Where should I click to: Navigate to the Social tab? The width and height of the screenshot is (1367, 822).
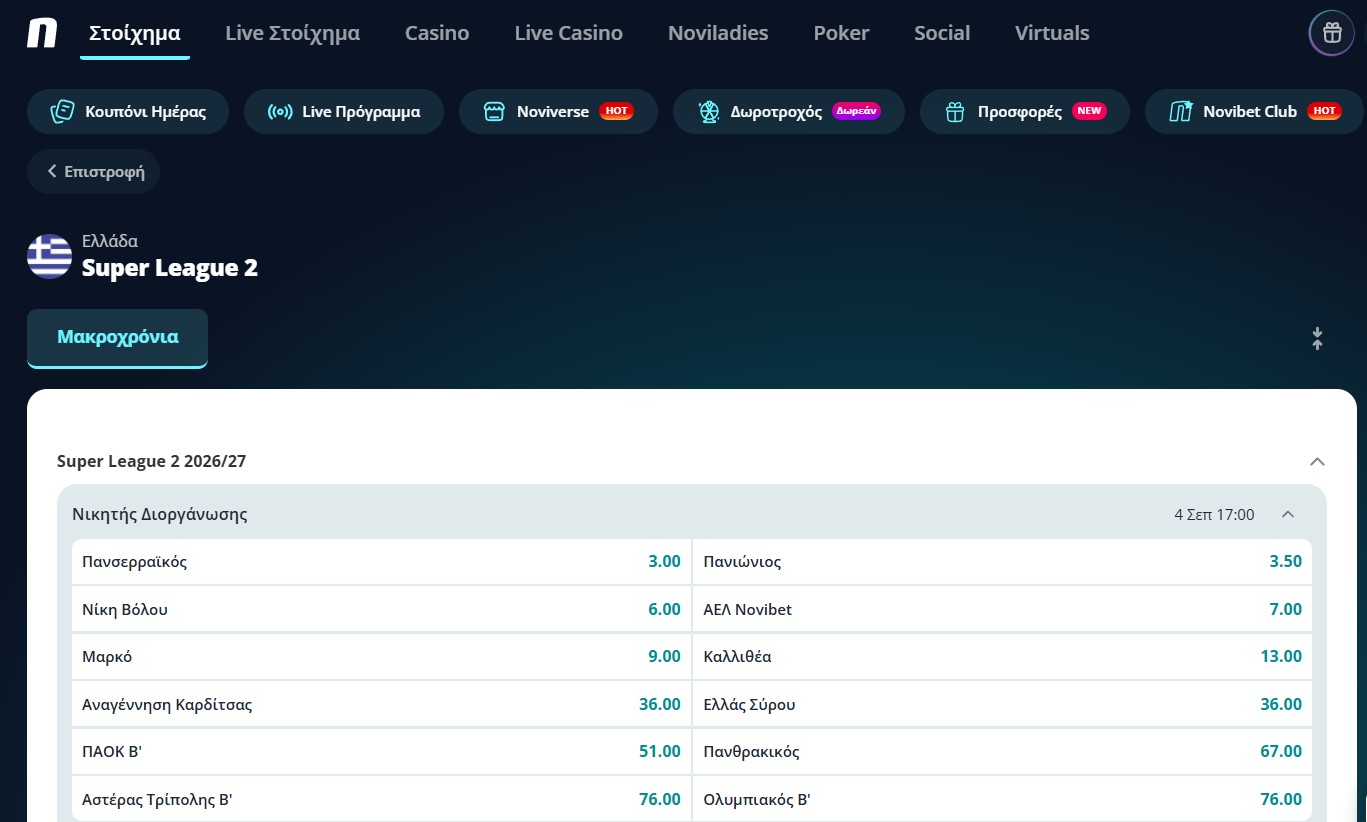tap(942, 33)
